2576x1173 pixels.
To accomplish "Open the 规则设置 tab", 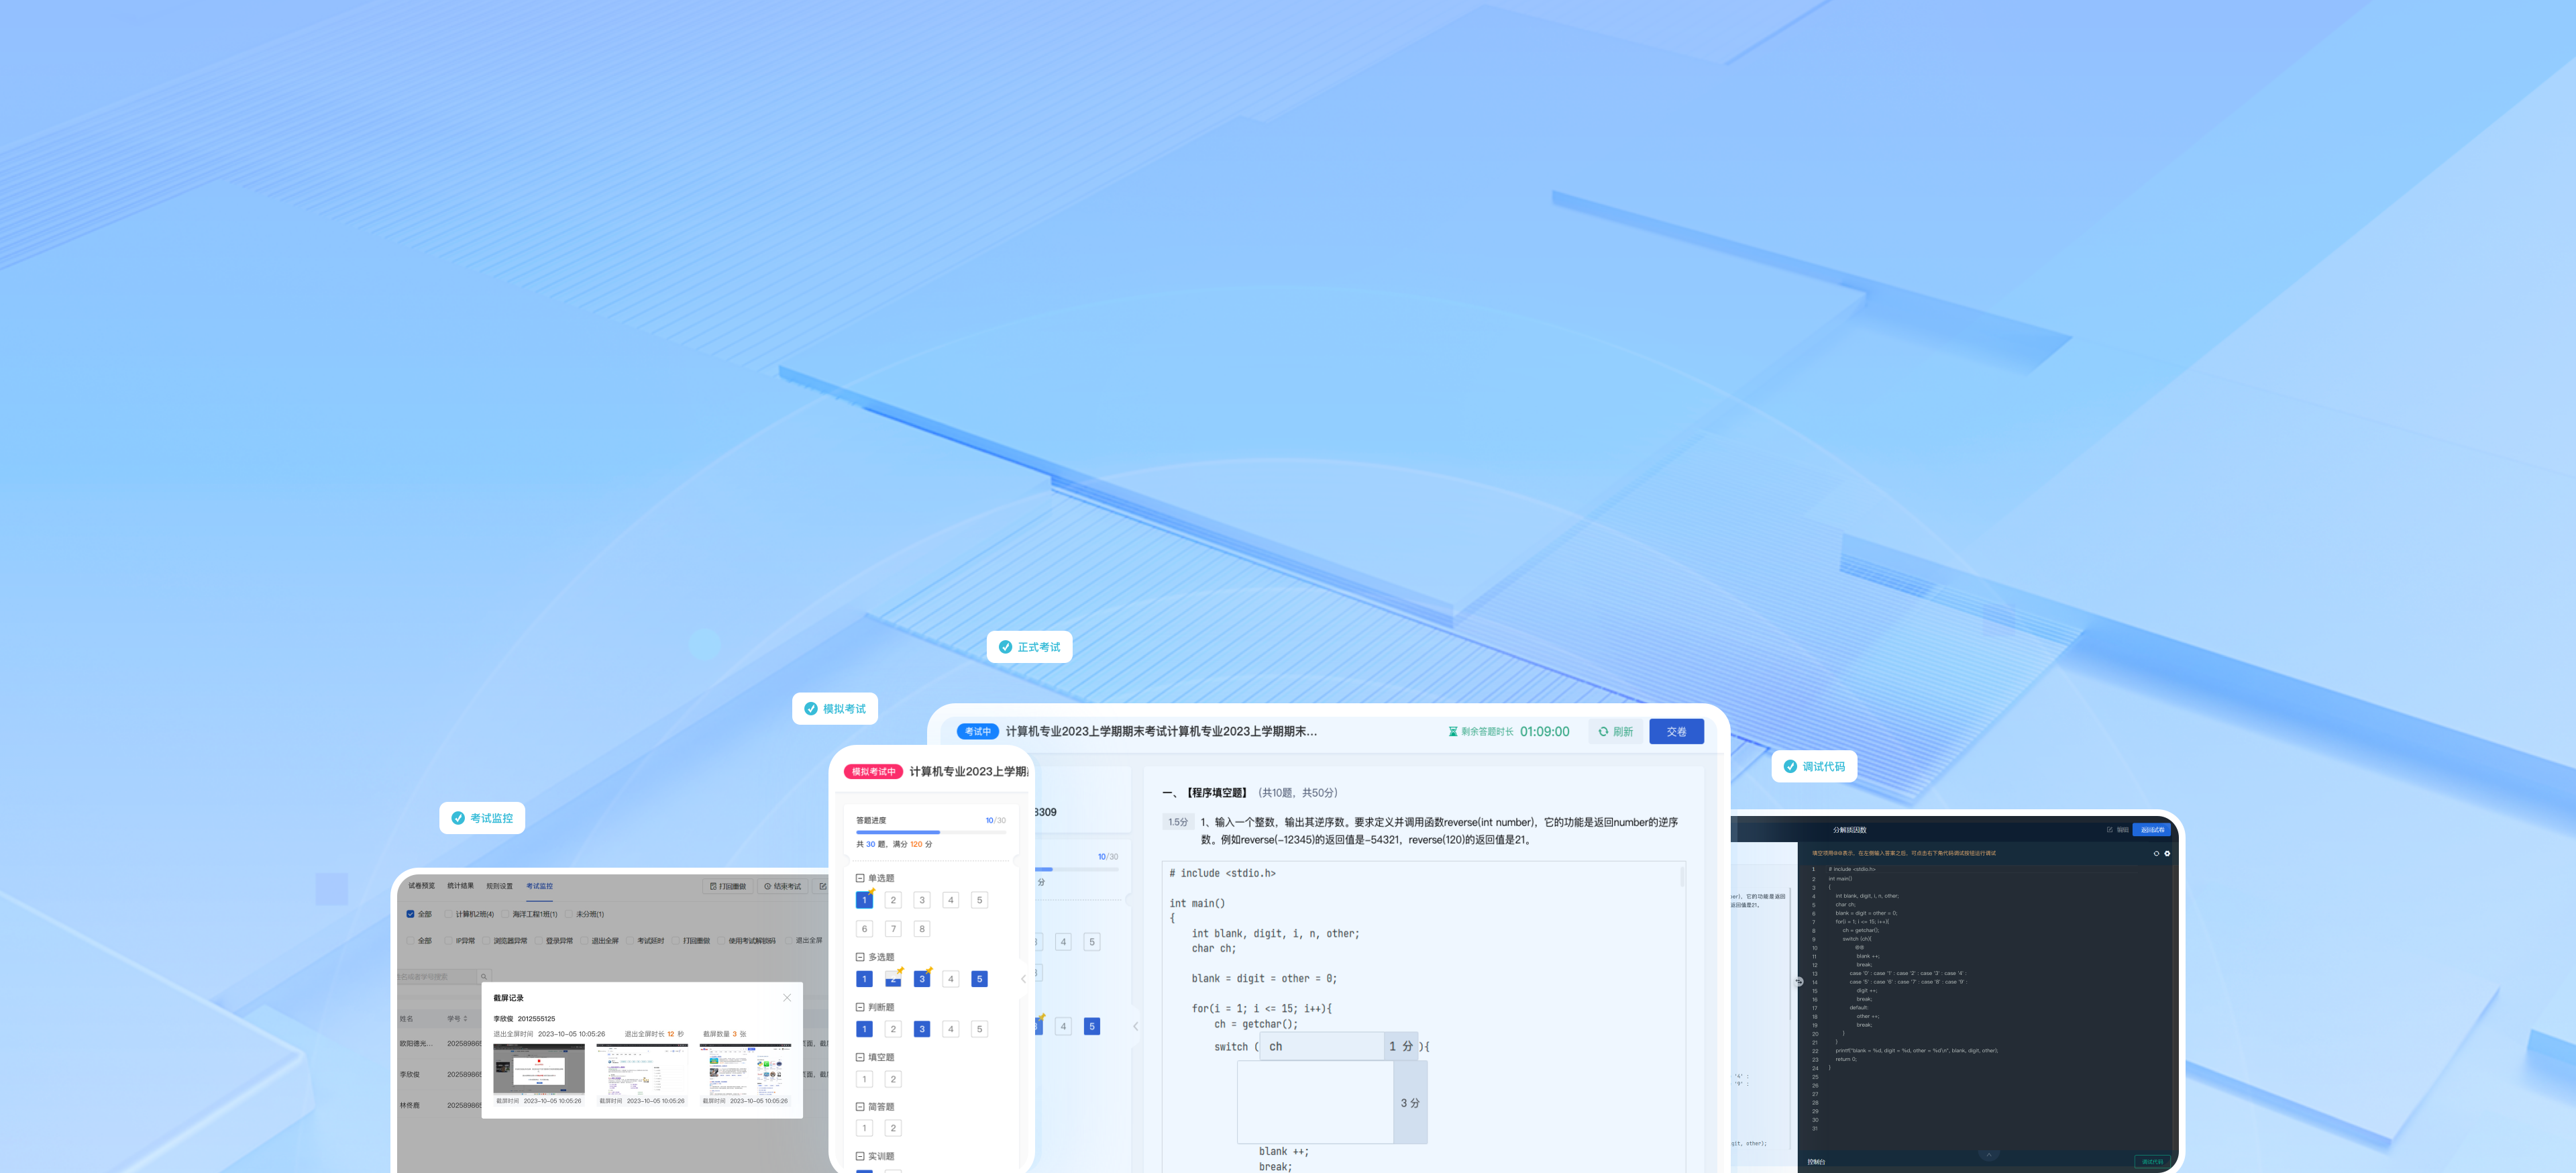I will (499, 886).
